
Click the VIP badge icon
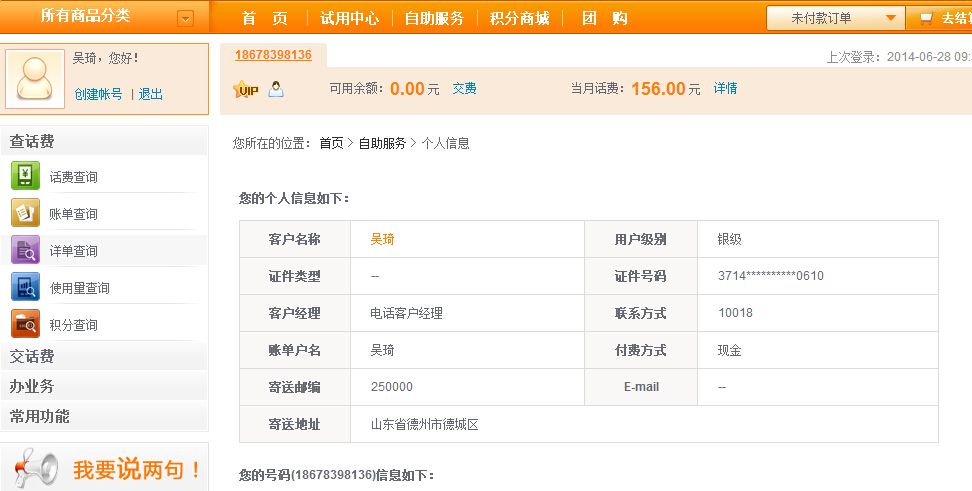click(245, 90)
